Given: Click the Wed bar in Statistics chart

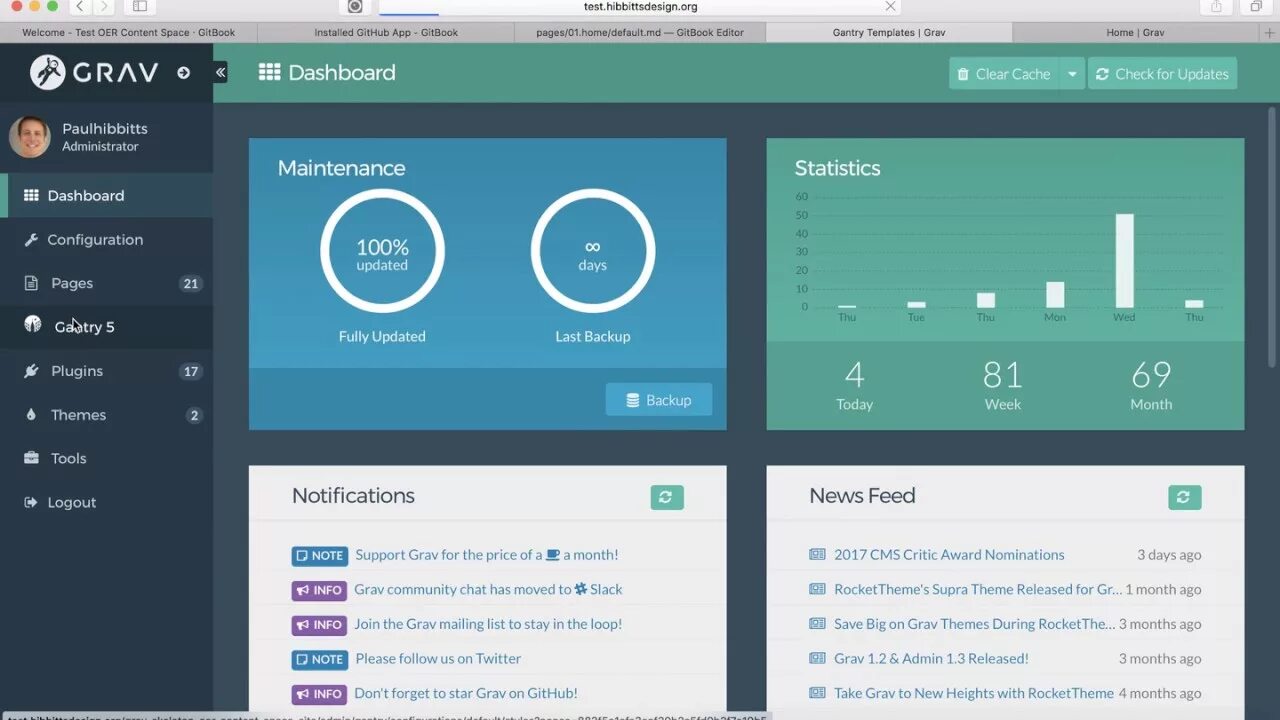Looking at the screenshot, I should click(1125, 261).
